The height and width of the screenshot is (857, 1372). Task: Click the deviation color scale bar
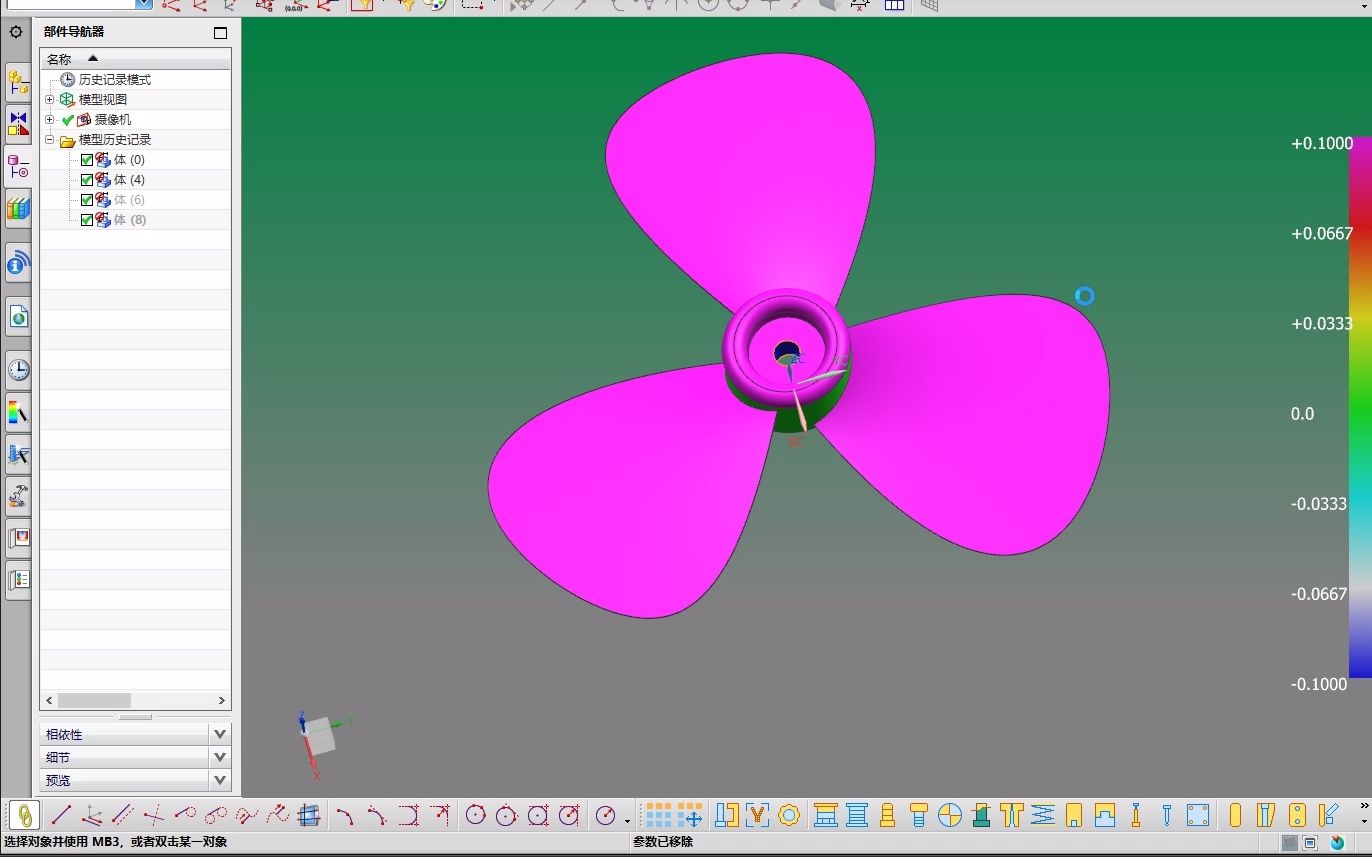tap(1360, 408)
